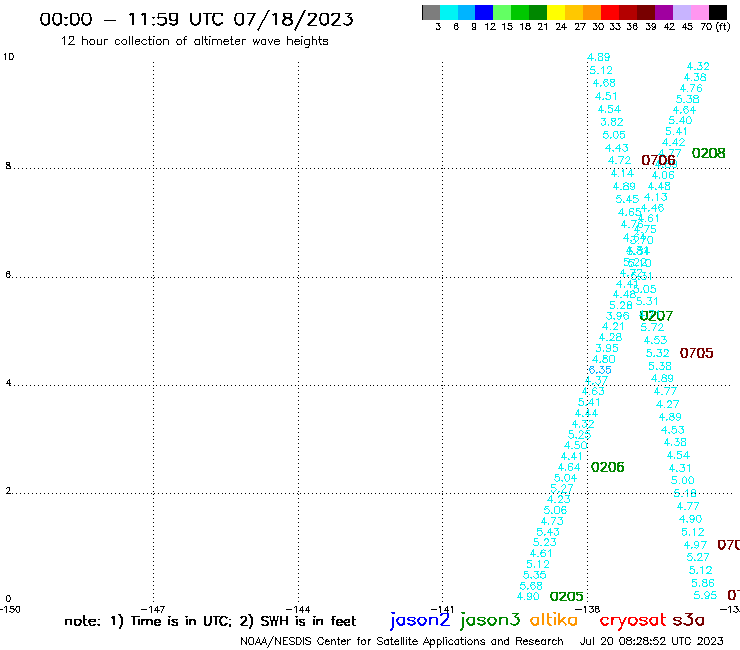This screenshot has width=740, height=650.
Task: Click the s3a satellite legend label
Action: (689, 620)
